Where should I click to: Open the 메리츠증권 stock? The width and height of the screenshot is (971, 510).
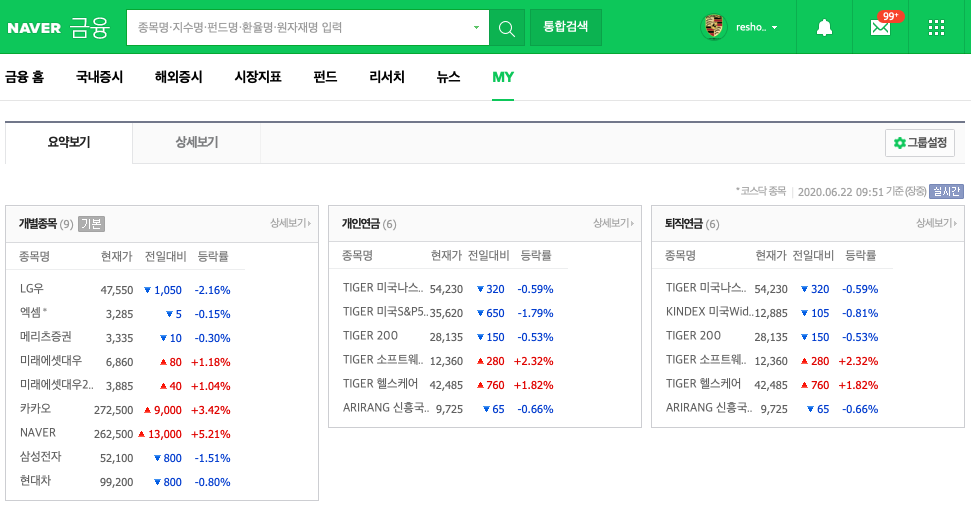click(x=46, y=337)
